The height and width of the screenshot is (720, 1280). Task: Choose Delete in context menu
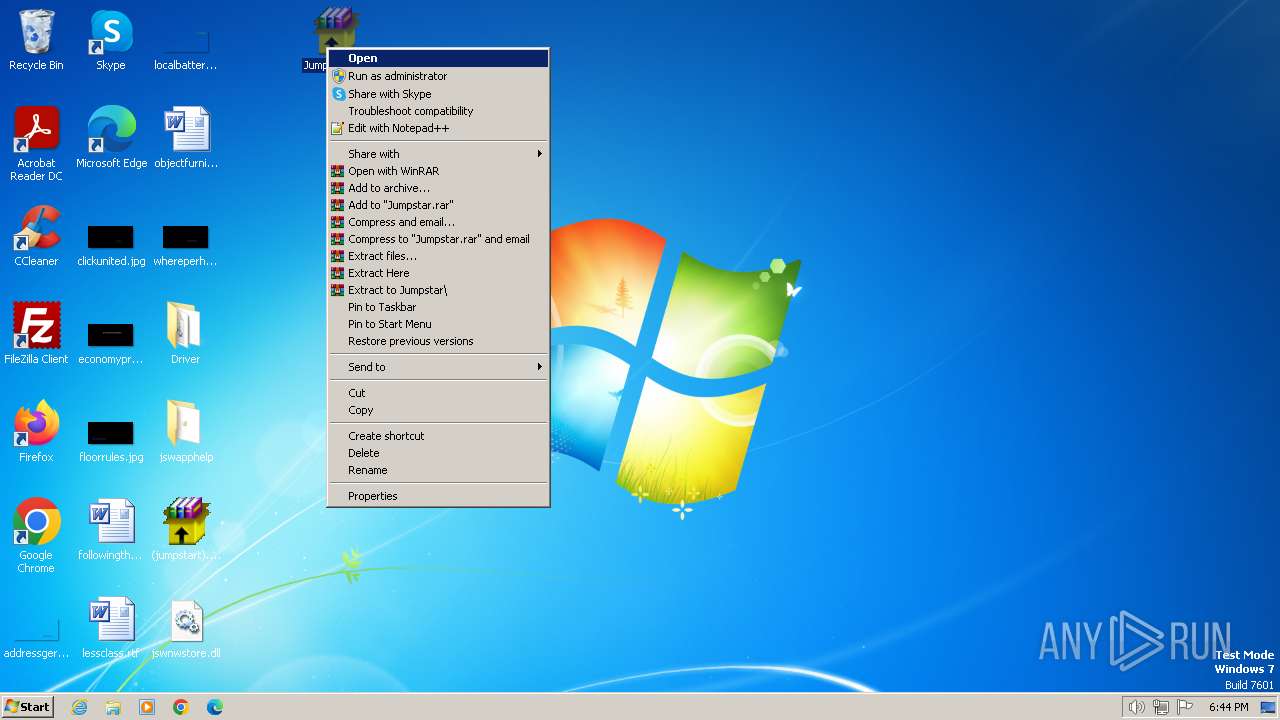point(439,453)
